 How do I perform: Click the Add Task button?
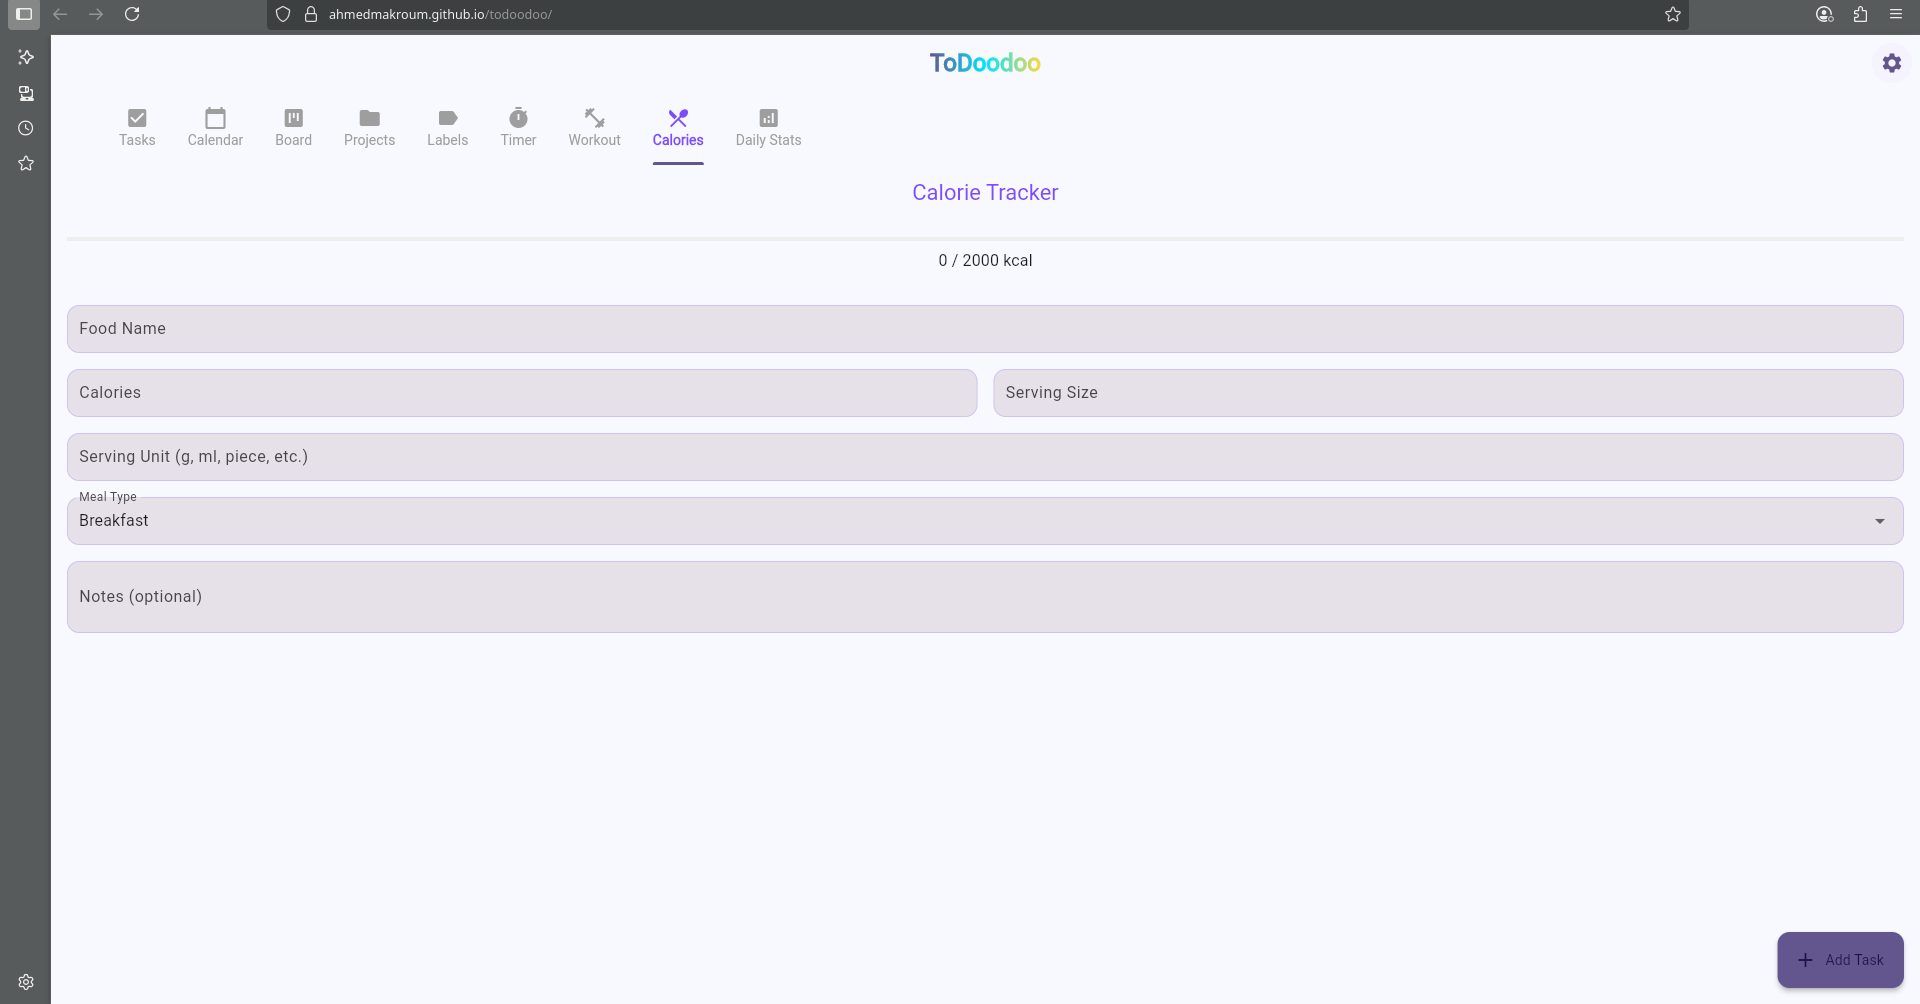point(1840,959)
